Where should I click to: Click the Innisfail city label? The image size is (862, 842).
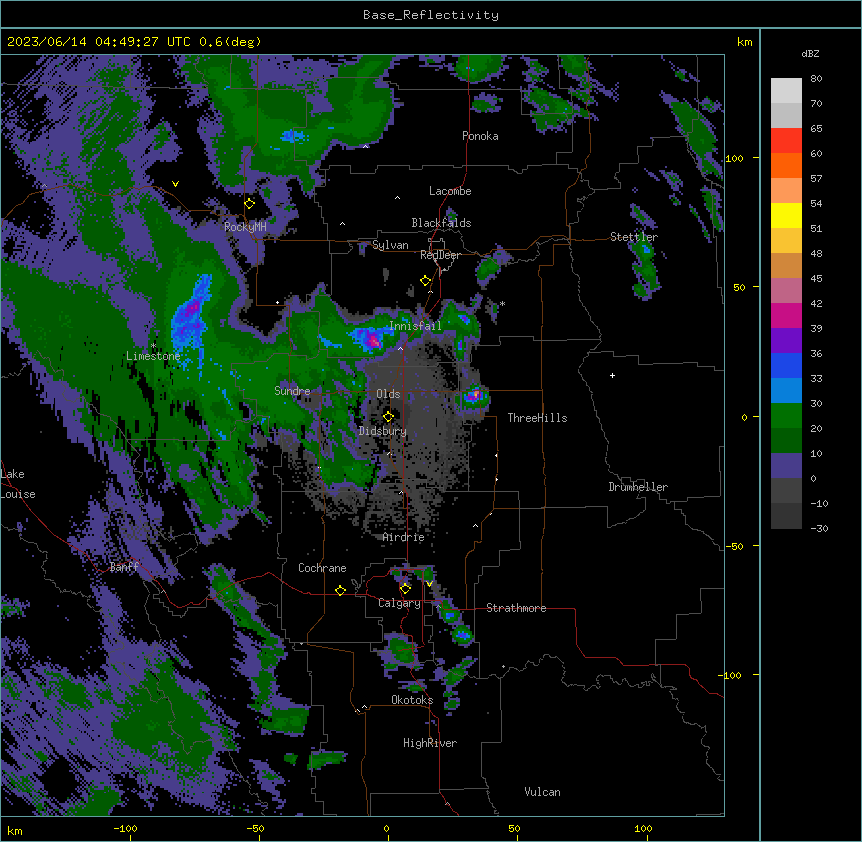click(x=415, y=326)
